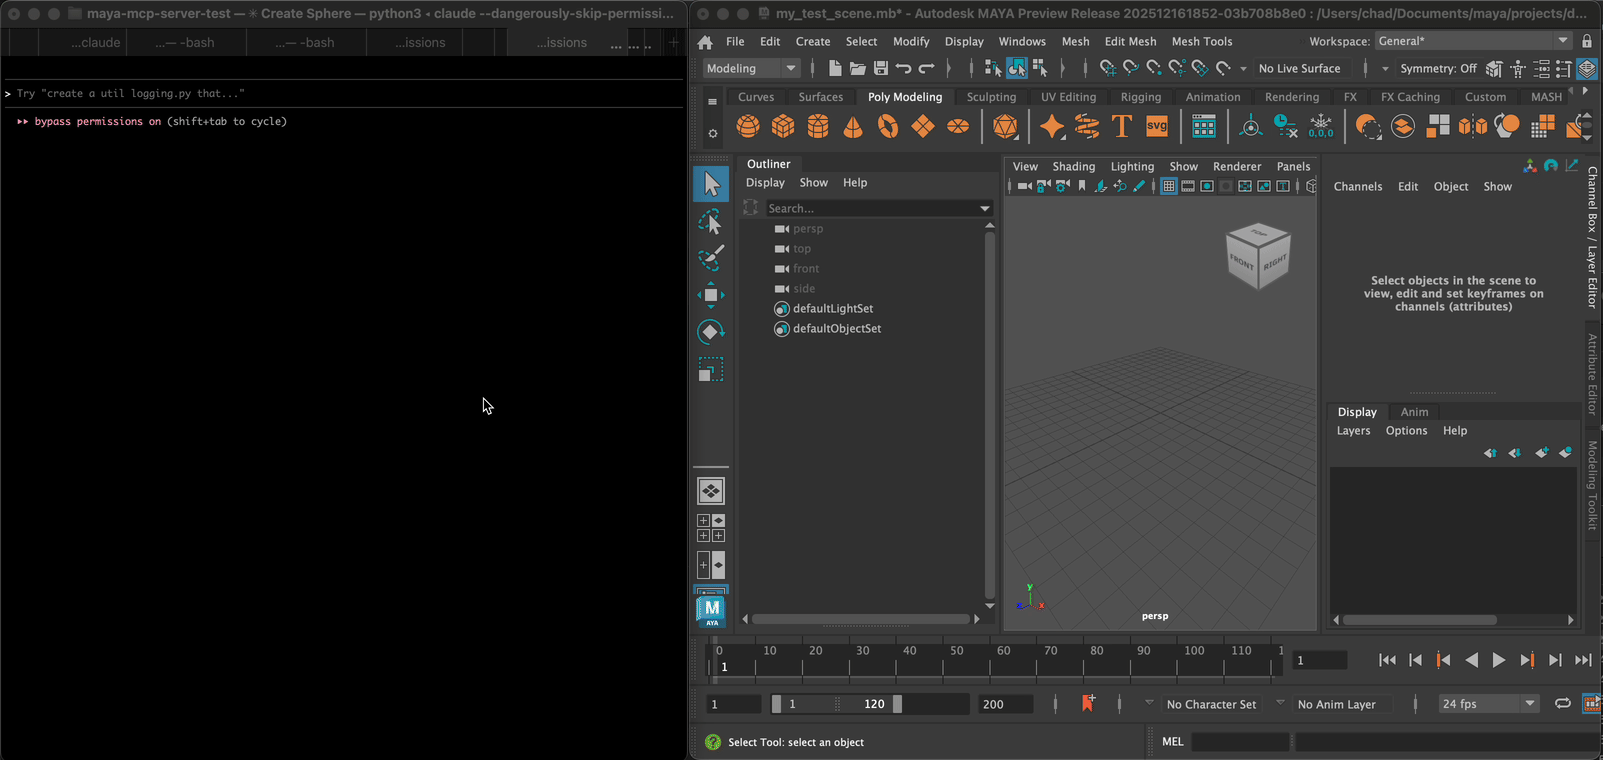Toggle the resolution gate viewport button
The width and height of the screenshot is (1603, 760).
point(1207,186)
